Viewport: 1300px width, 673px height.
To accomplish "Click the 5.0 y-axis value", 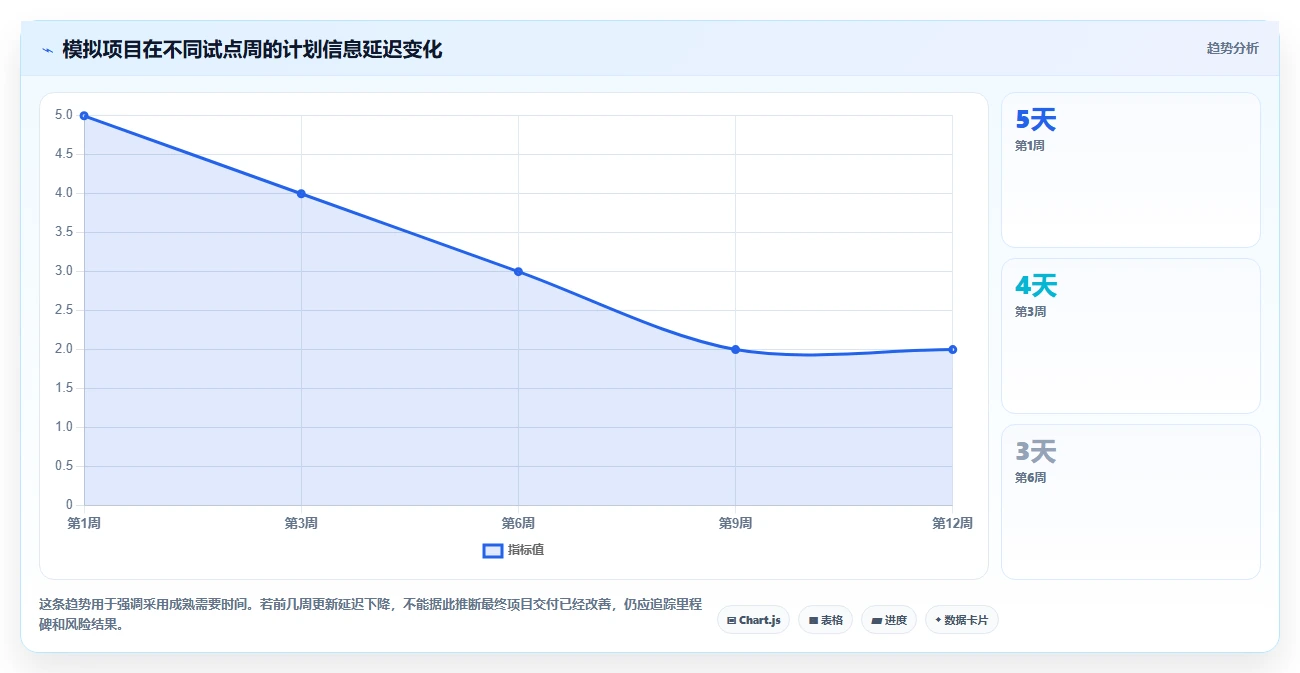I will [64, 115].
